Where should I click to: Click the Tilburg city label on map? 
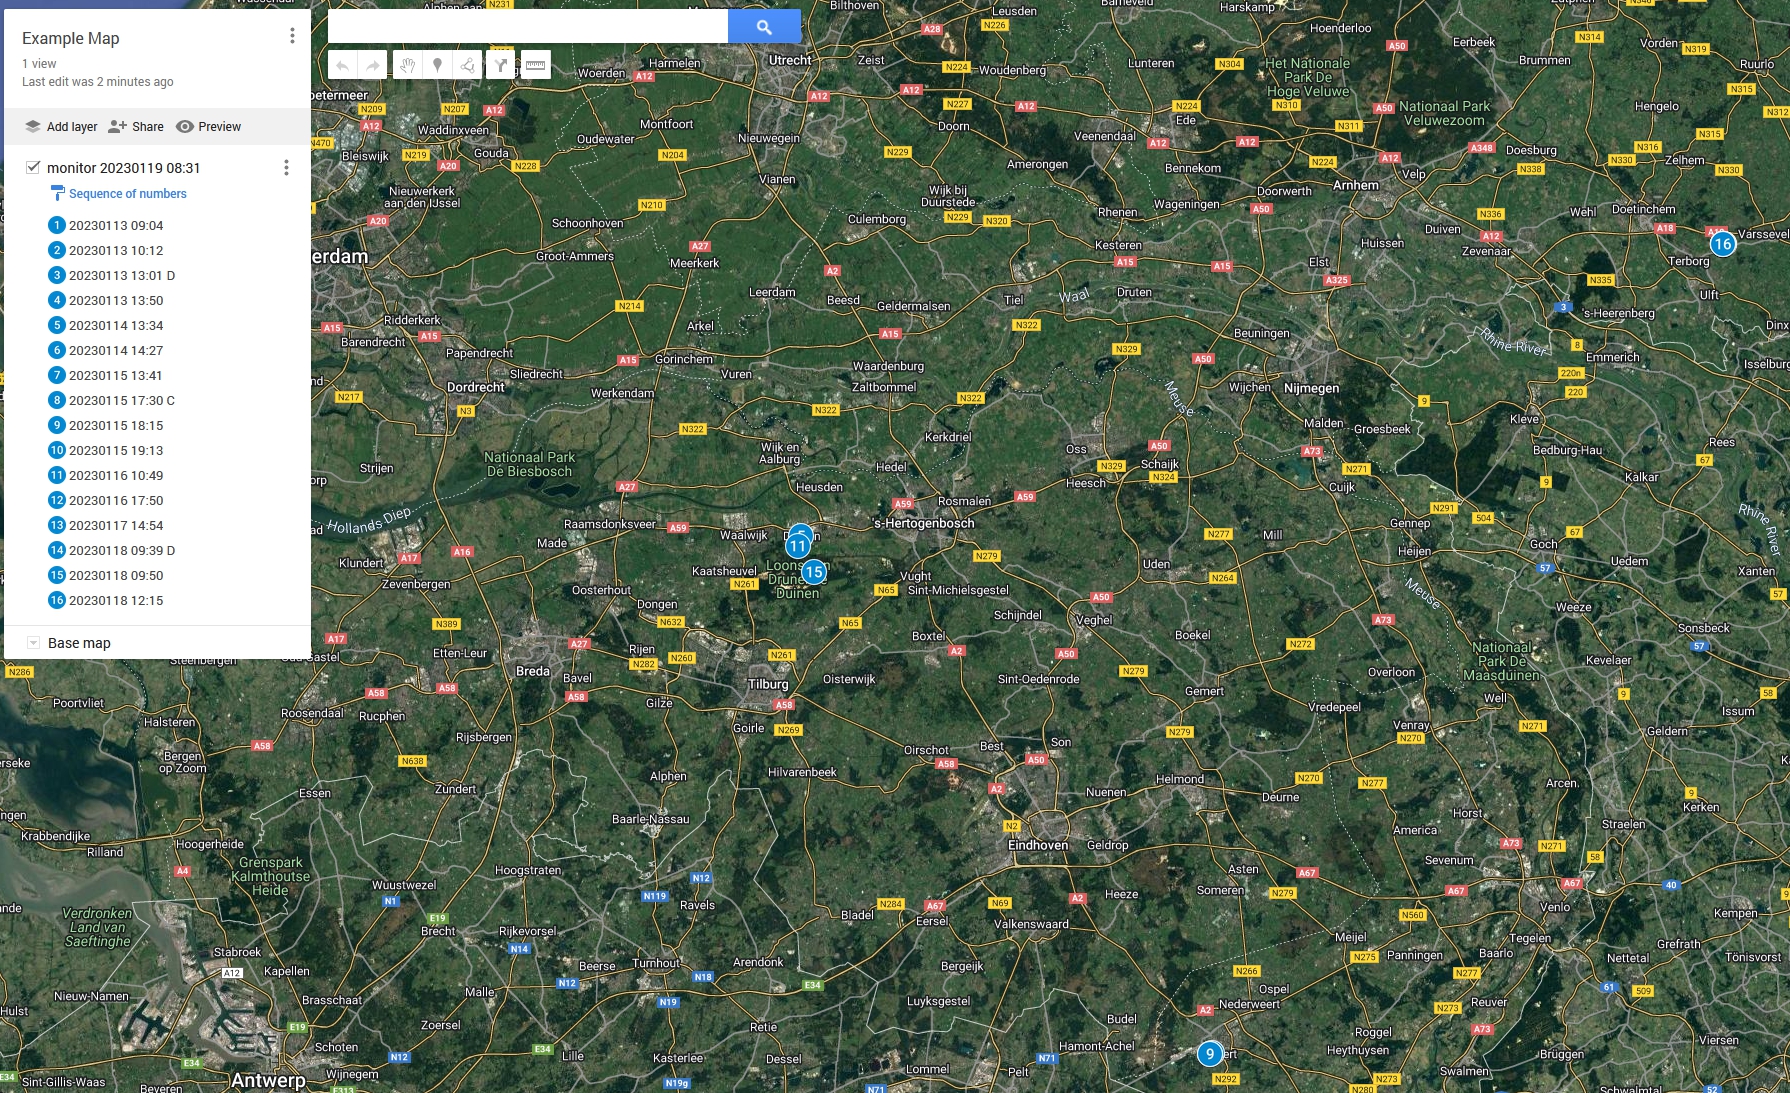tap(768, 684)
